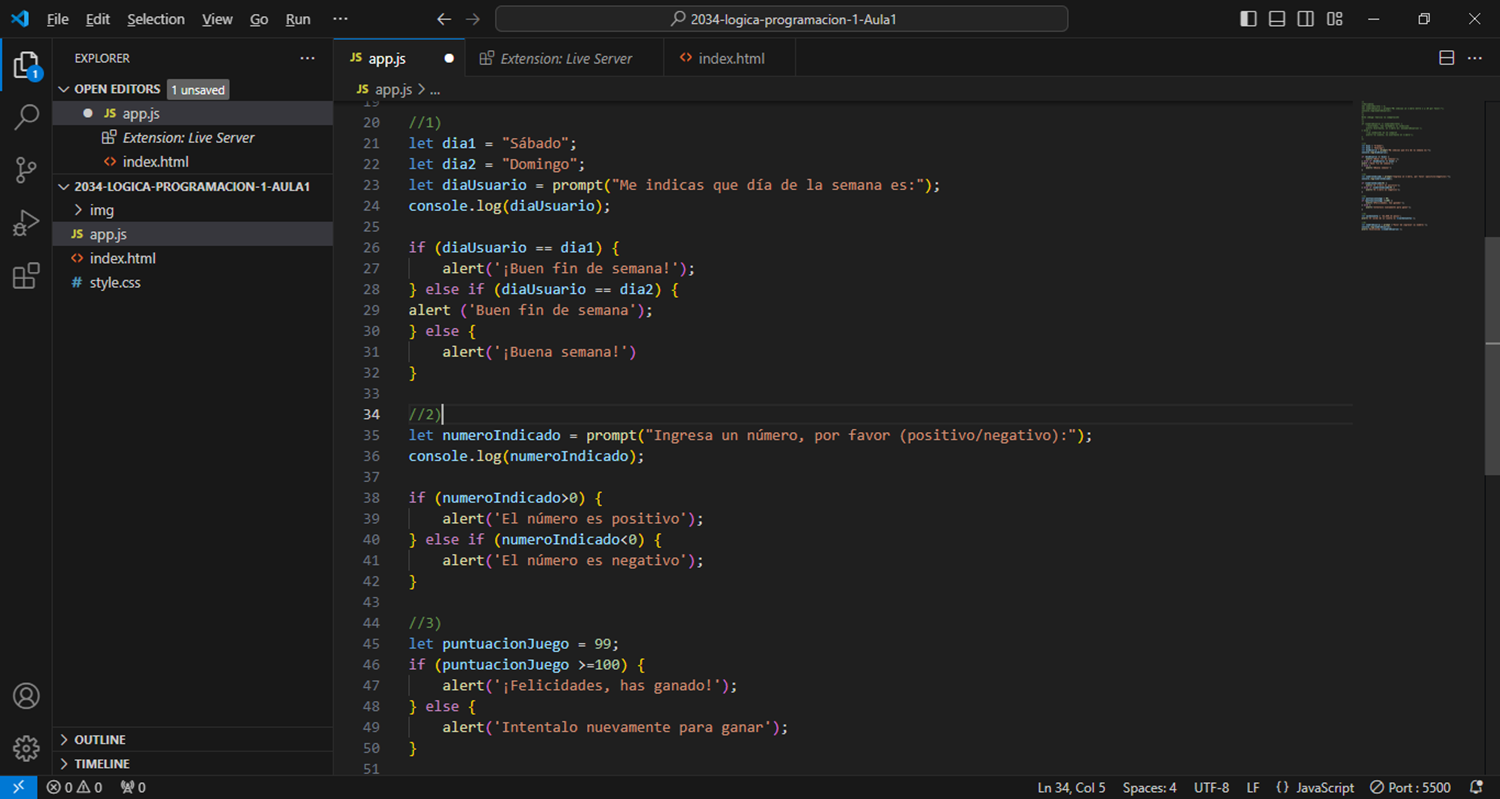The height and width of the screenshot is (799, 1500).
Task: Go forward with the right arrow
Action: click(x=474, y=19)
